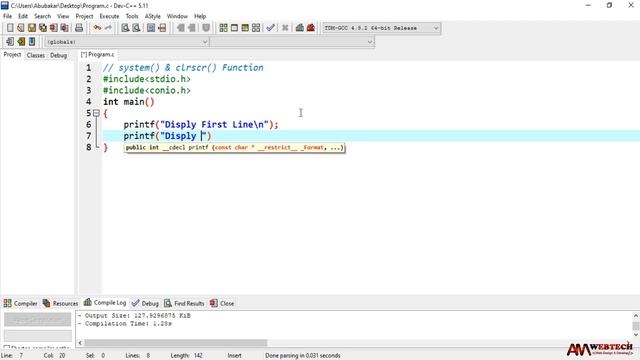Click the line "#include<stdio.h>"
Screen dimensions: 640x360
147,79
